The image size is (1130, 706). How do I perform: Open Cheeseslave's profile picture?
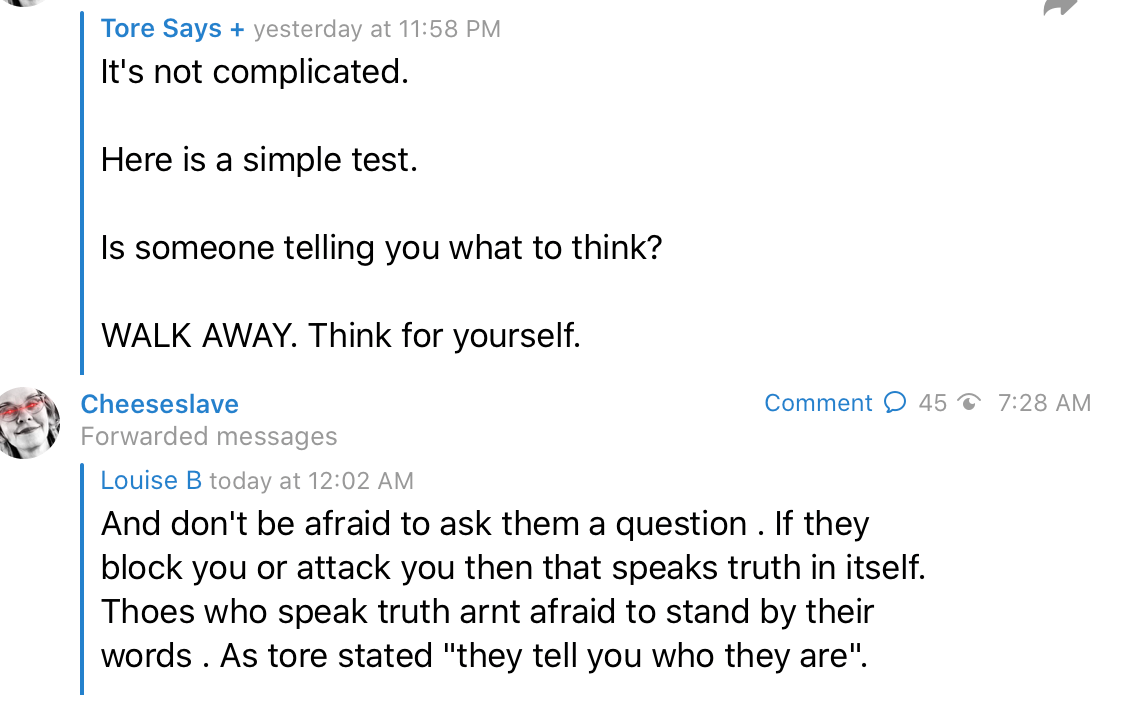[x=29, y=422]
